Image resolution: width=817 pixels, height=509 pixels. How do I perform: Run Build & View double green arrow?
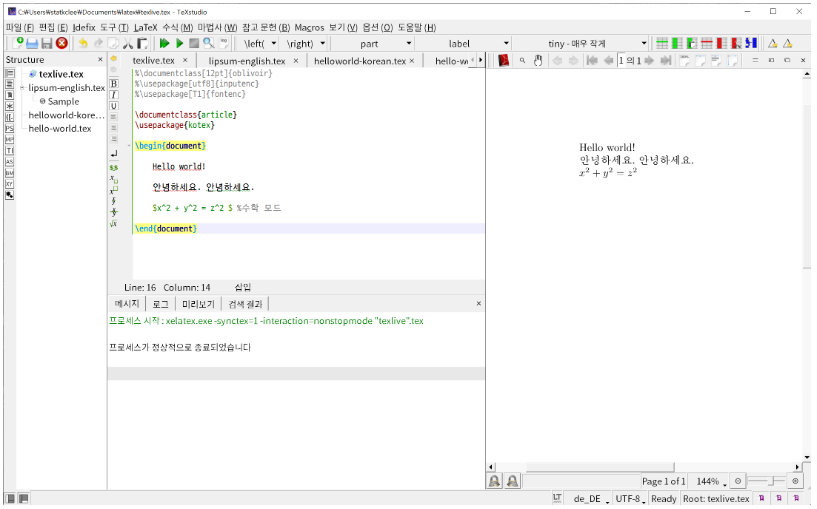(x=164, y=43)
